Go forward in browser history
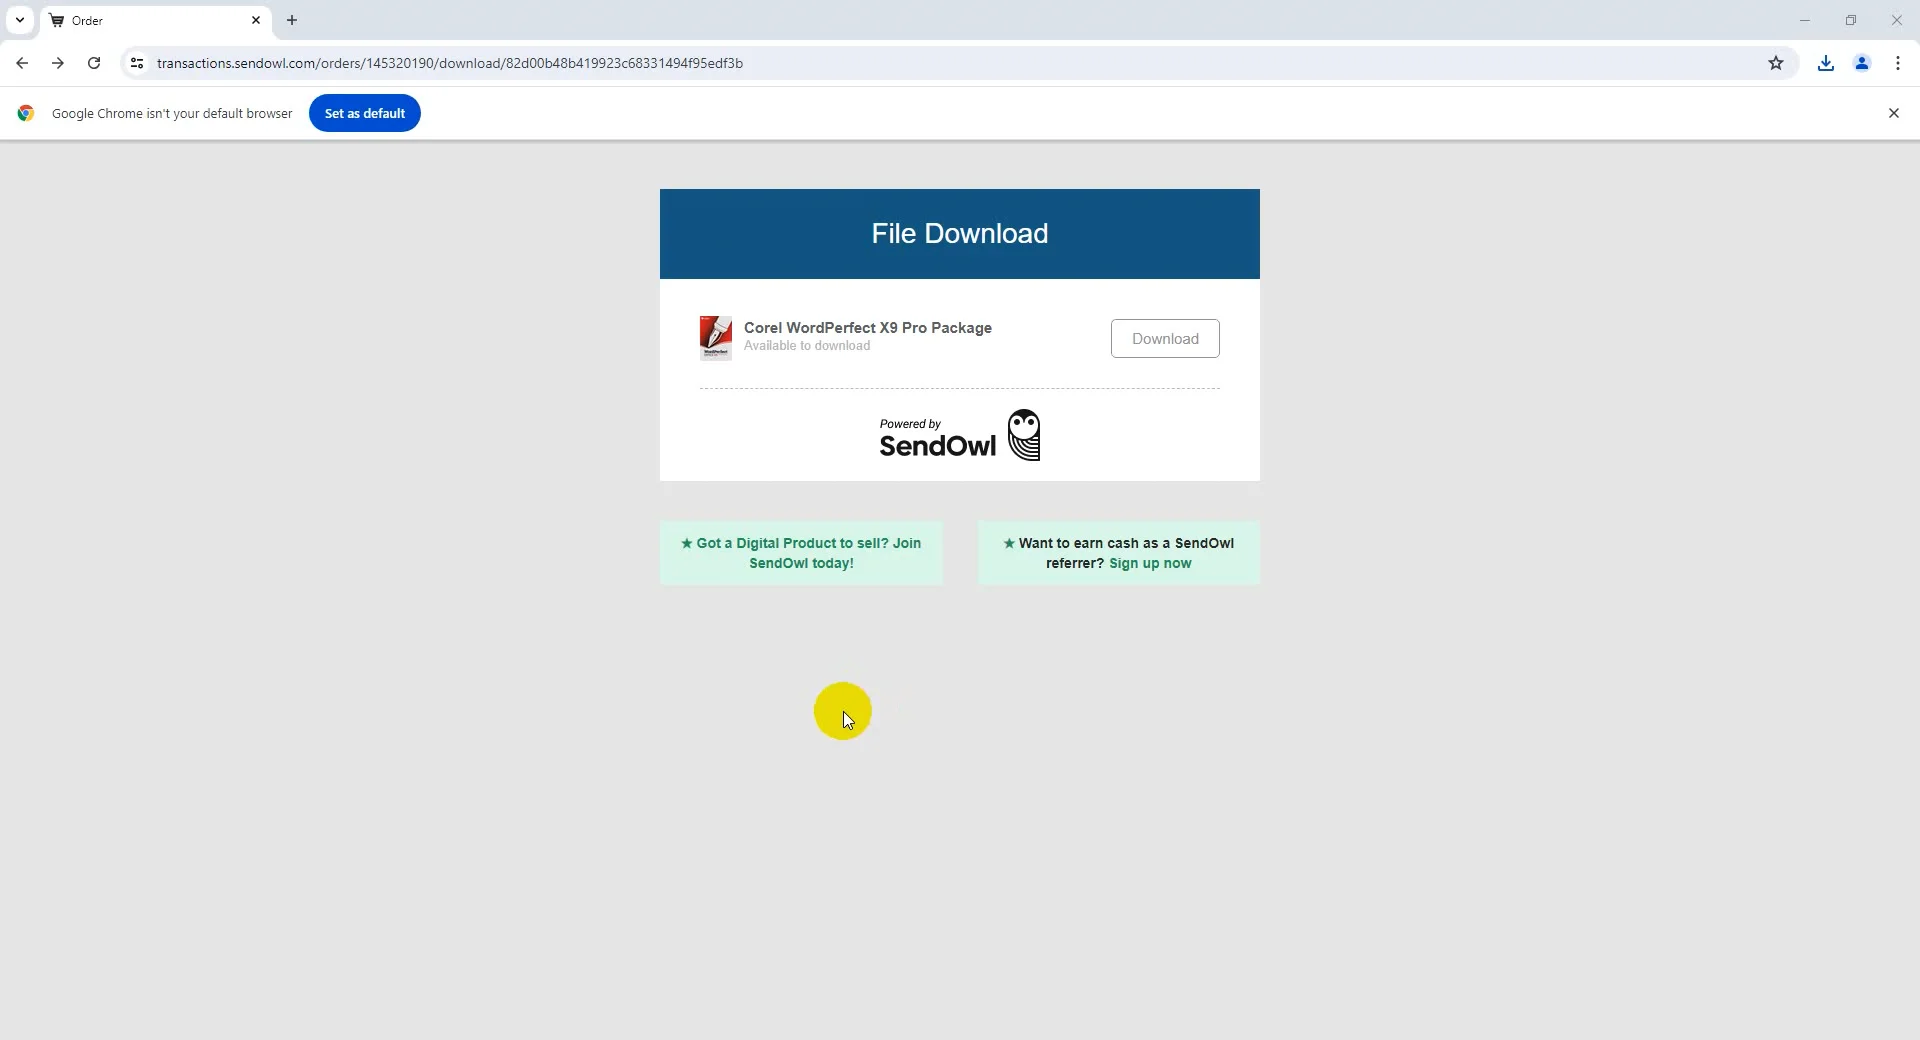This screenshot has height=1040, width=1920. 58,63
